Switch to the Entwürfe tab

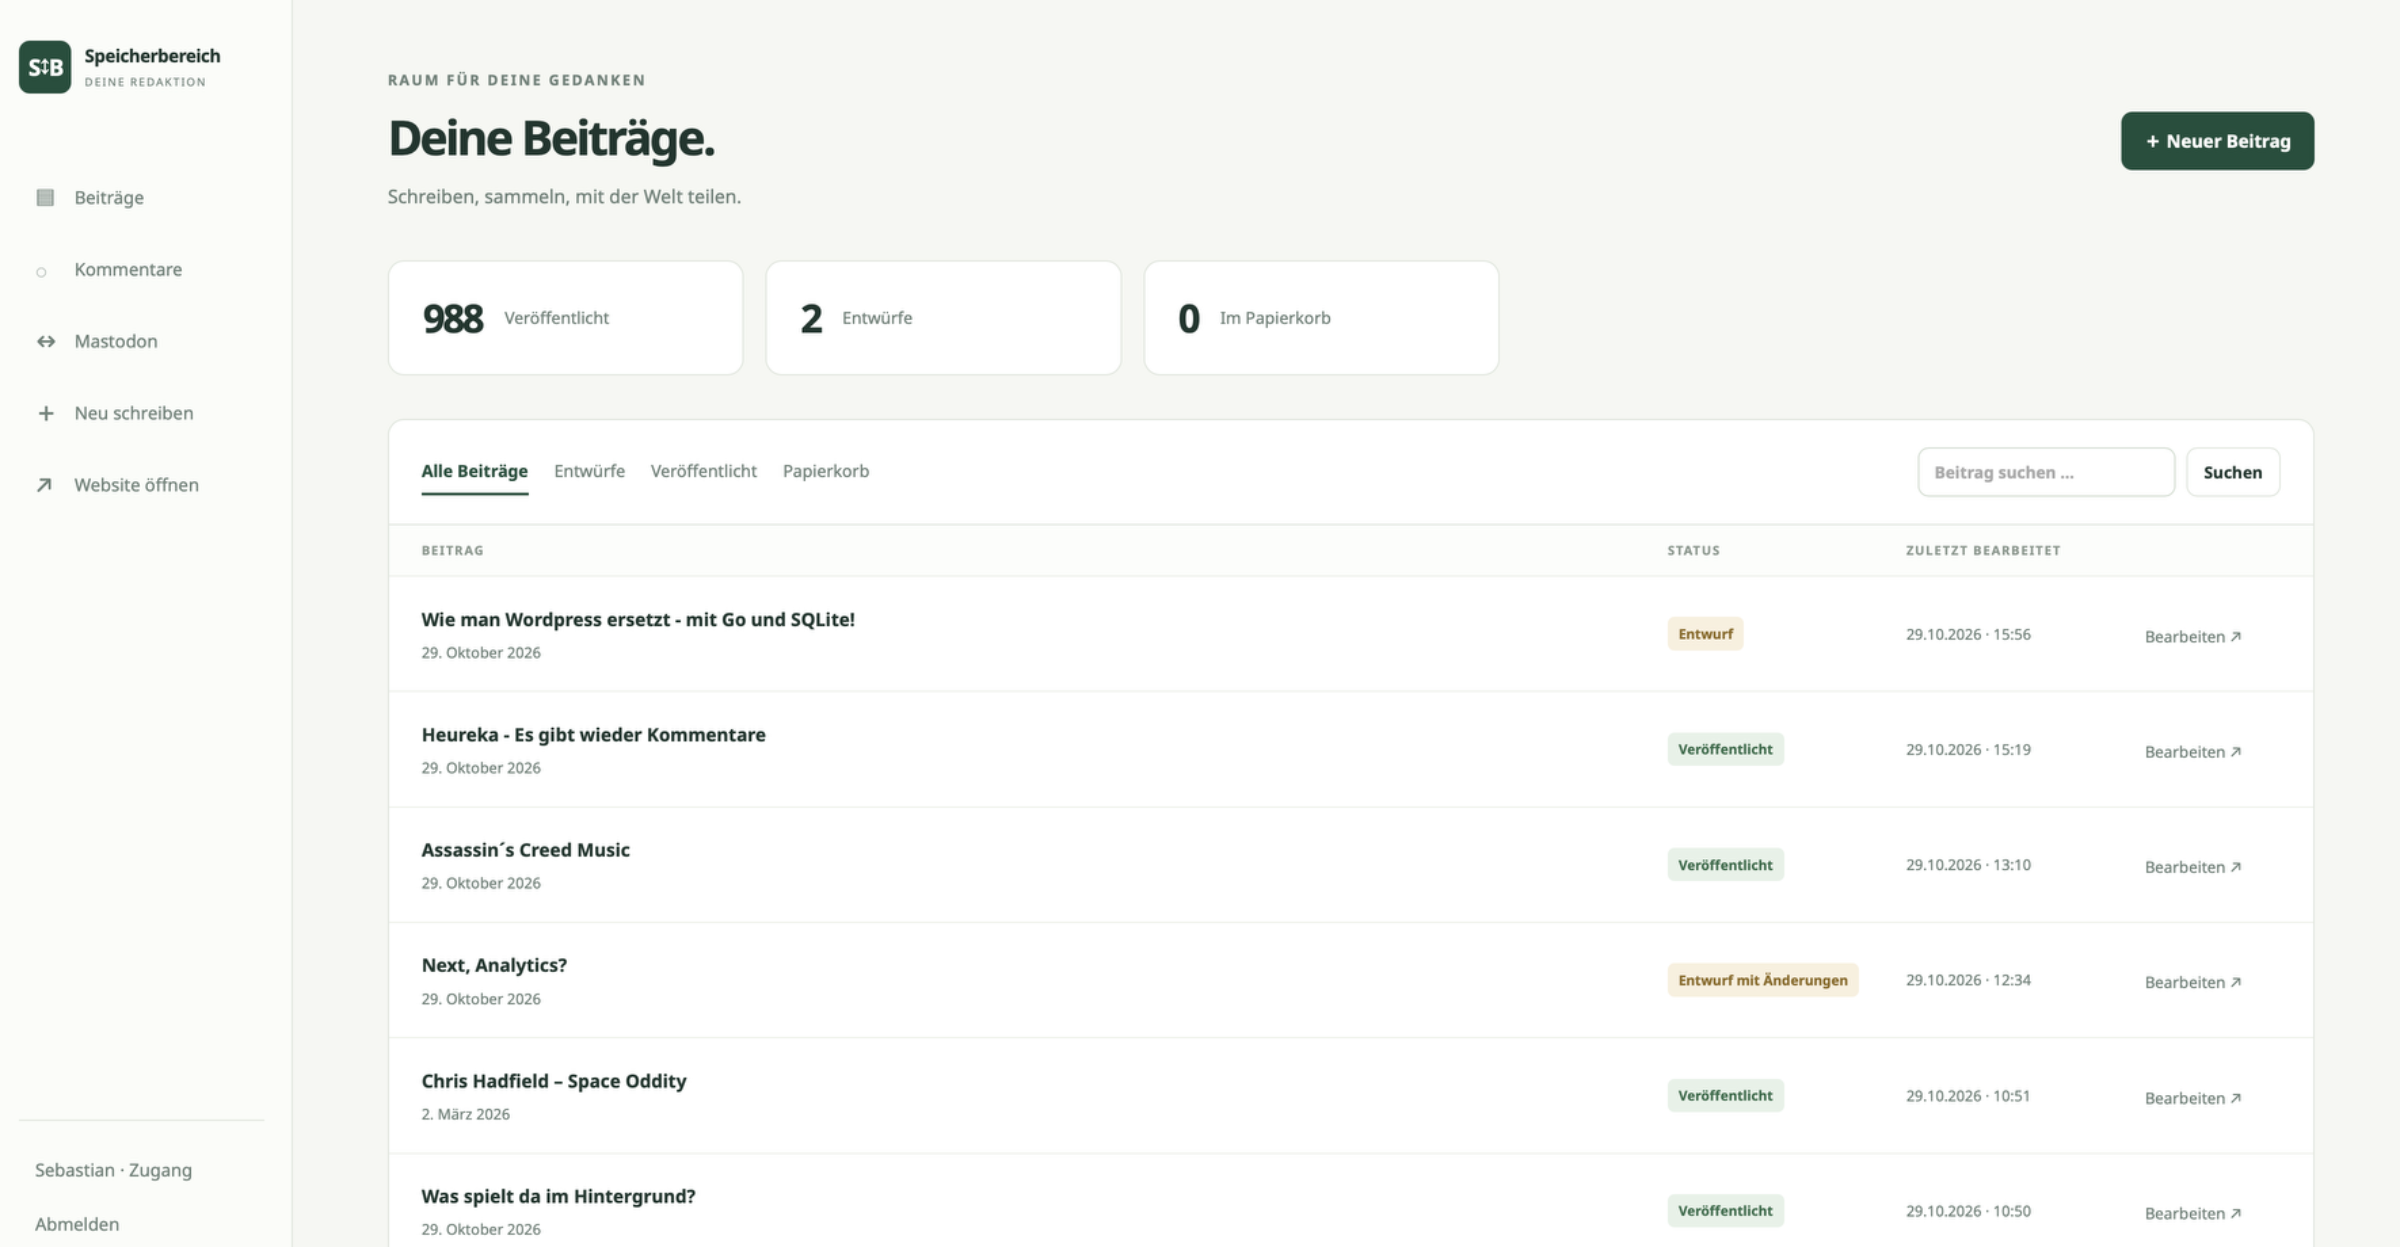click(x=589, y=471)
